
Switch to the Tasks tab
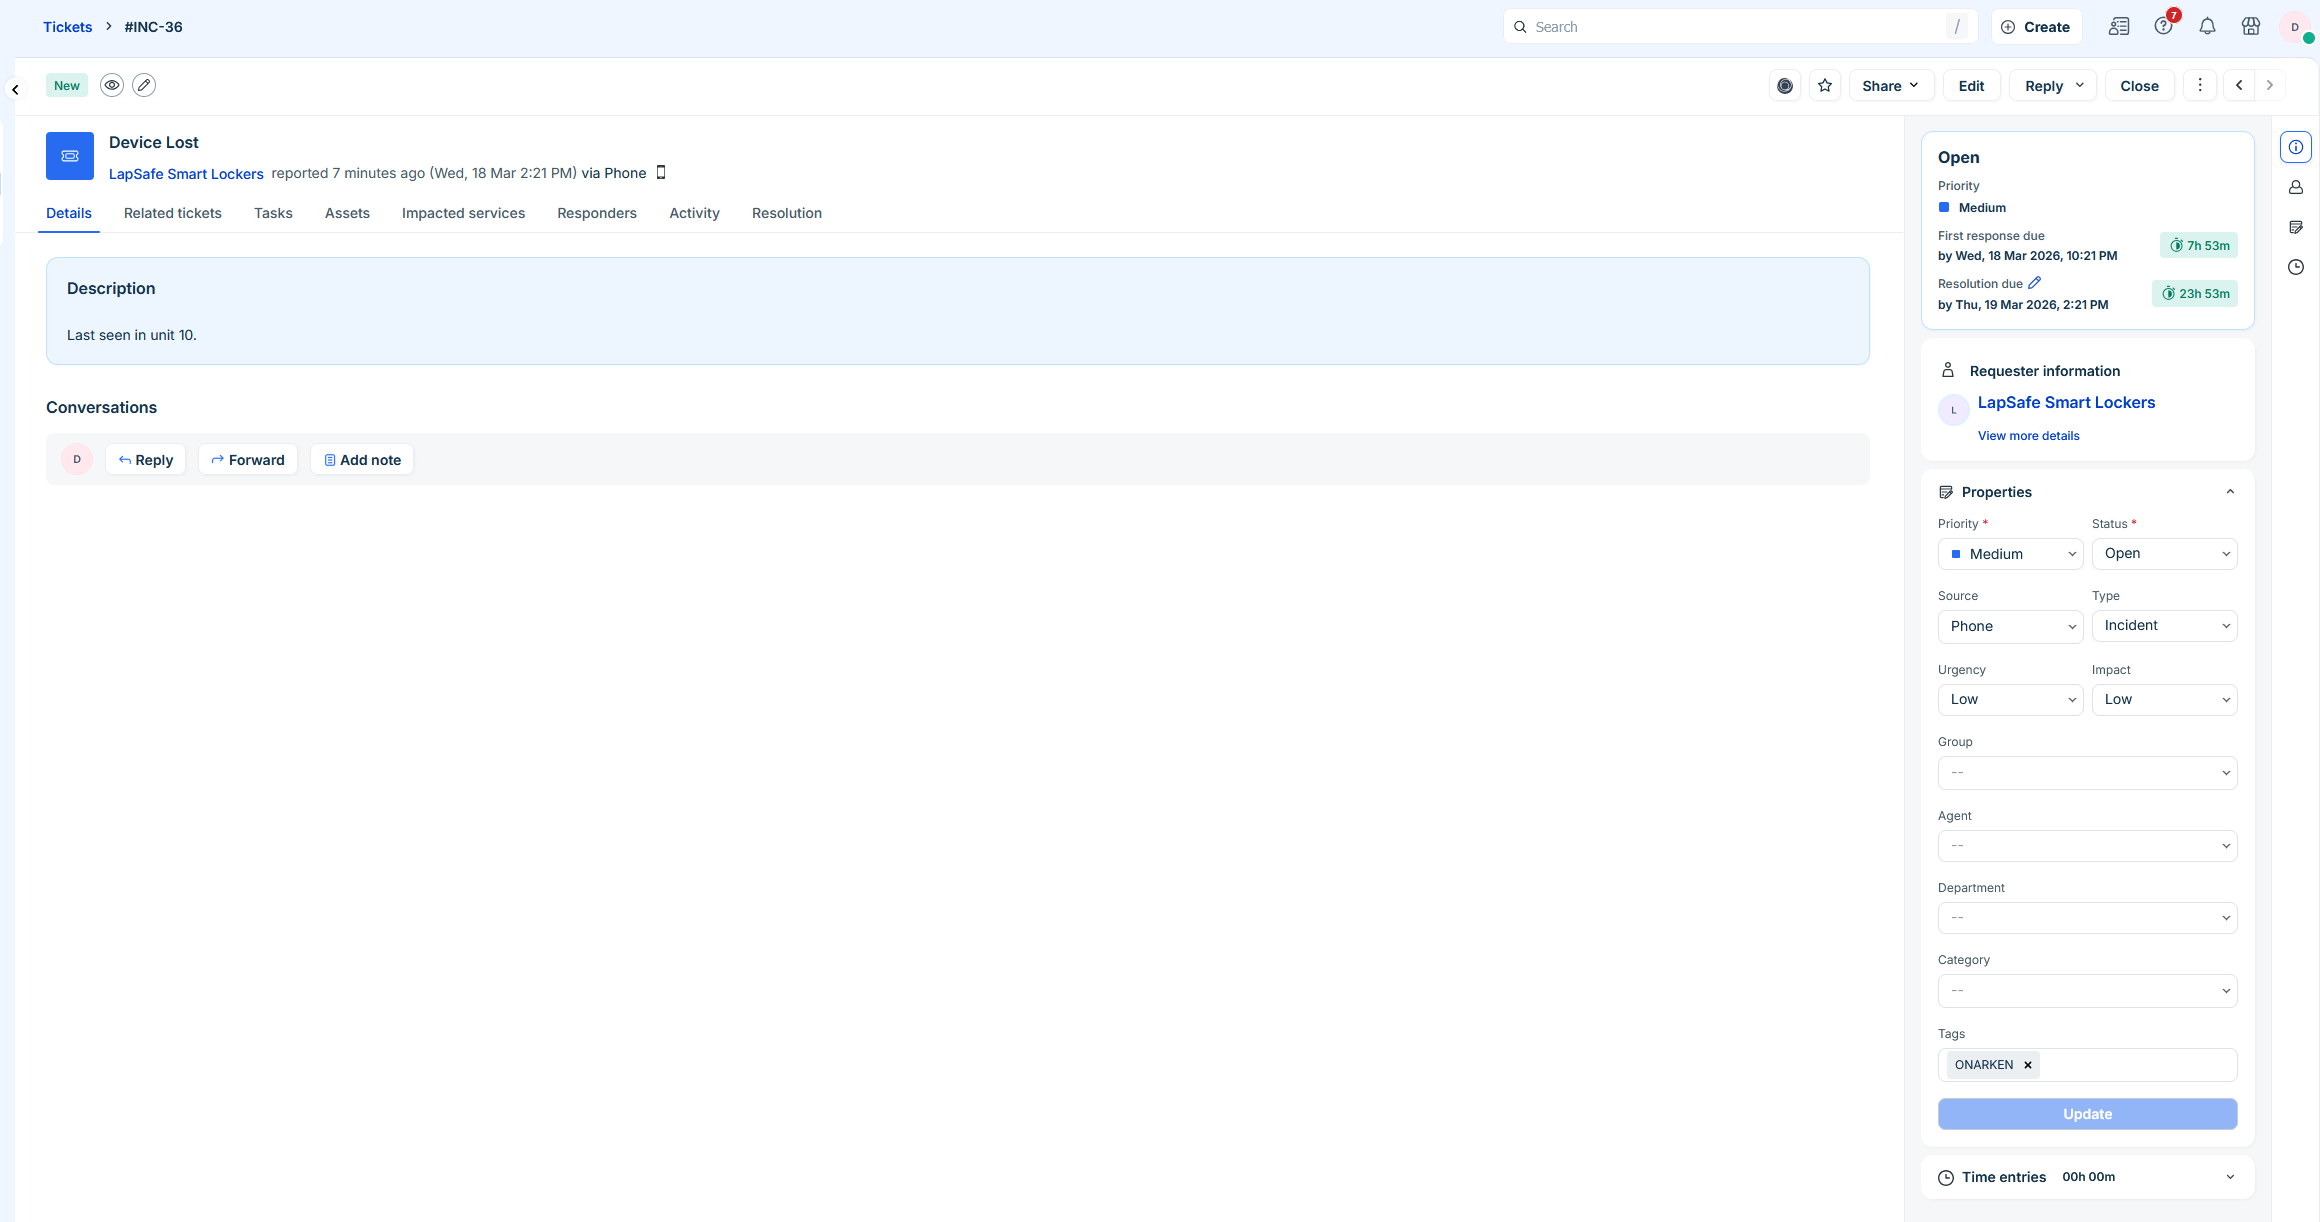tap(273, 213)
